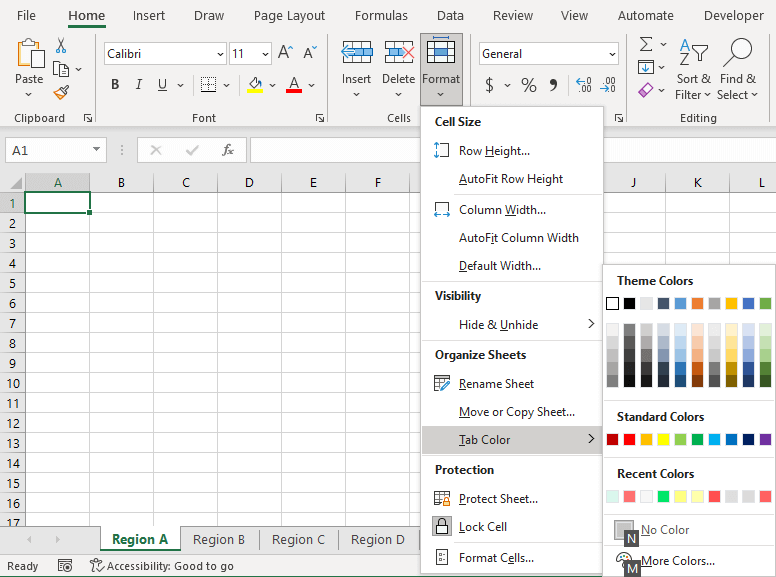Screen dimensions: 776x577
Task: Pick standard yellow tab color
Action: pos(663,439)
